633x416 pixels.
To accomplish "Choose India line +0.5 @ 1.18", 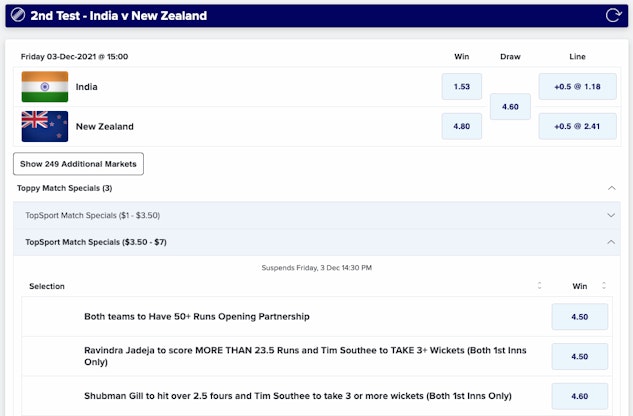I will click(x=578, y=87).
